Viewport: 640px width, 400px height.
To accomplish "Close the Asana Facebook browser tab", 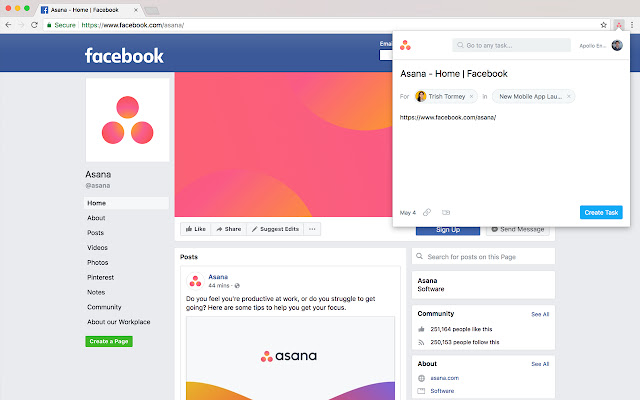I will click(136, 10).
